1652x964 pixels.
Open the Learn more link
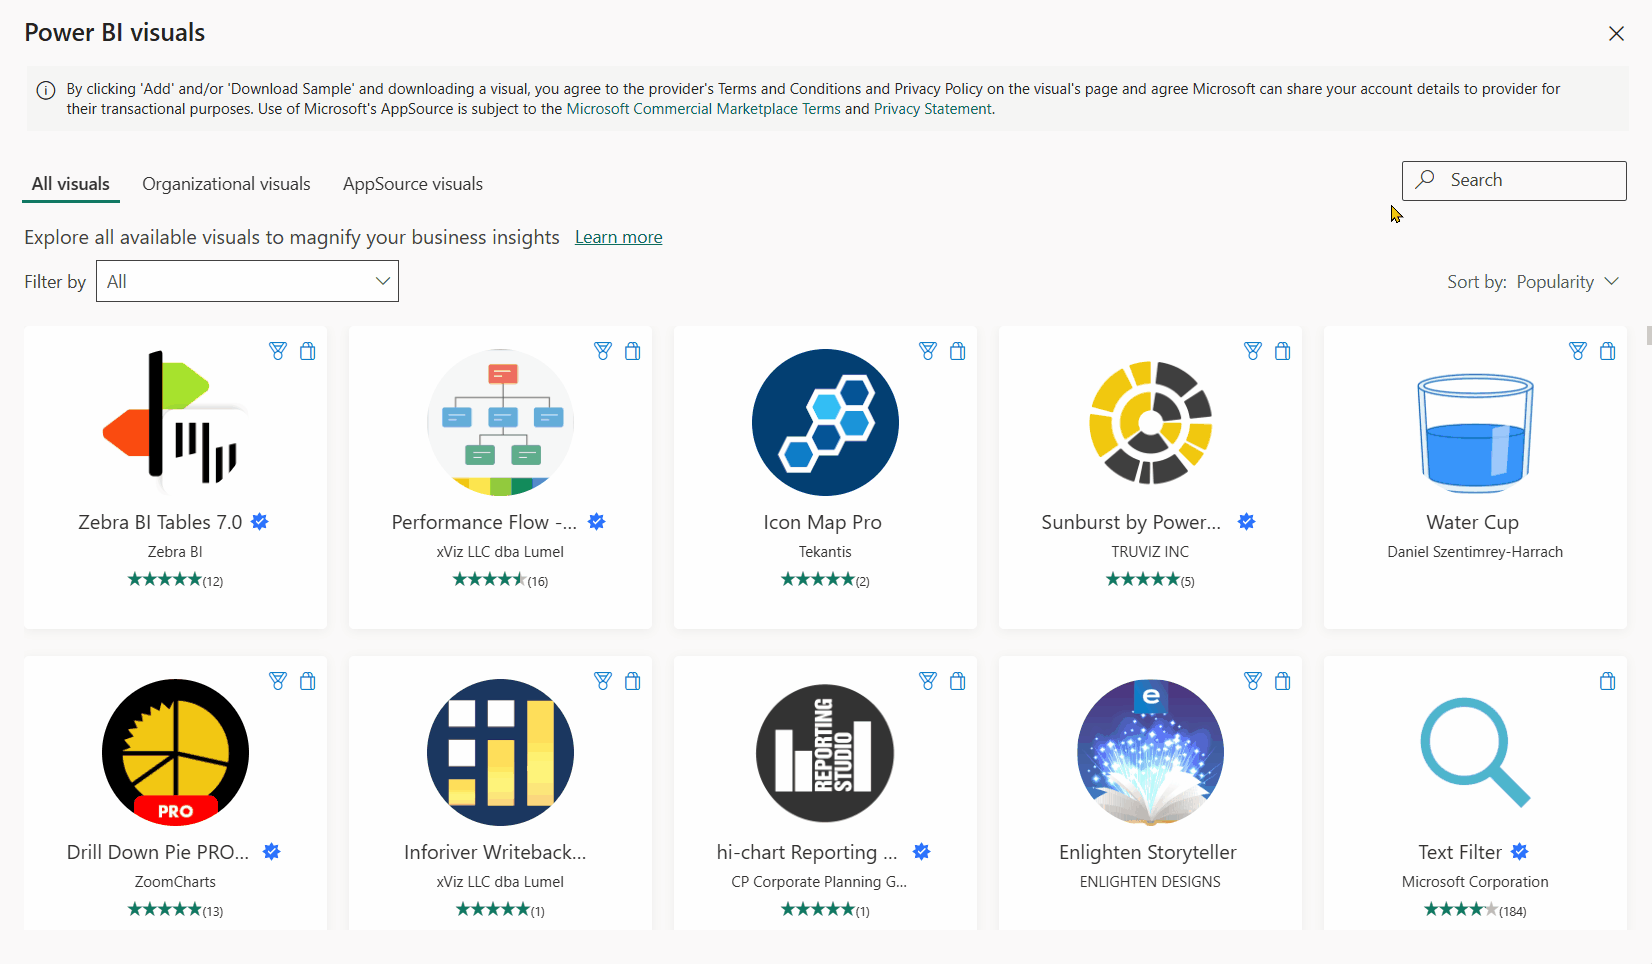pyautogui.click(x=618, y=237)
